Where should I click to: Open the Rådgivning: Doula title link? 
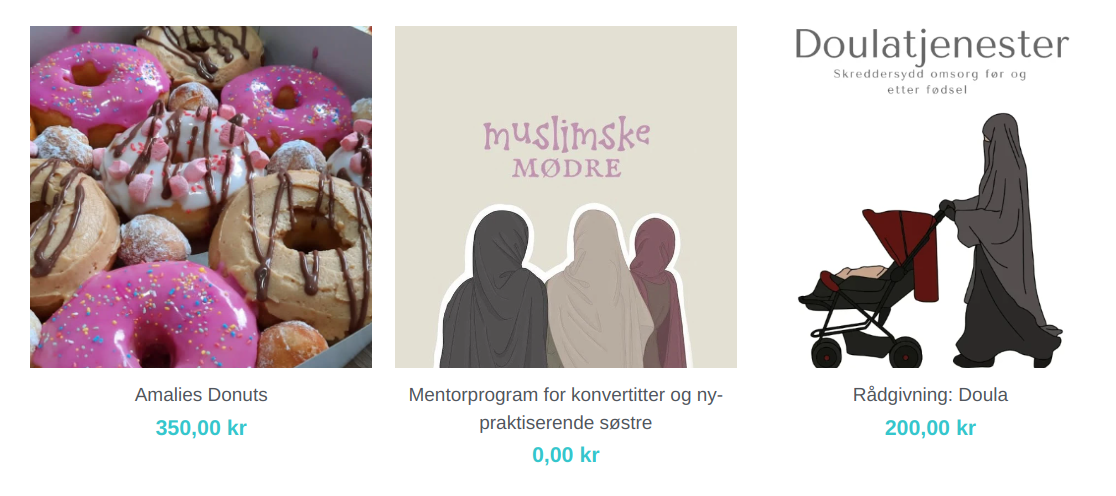click(x=930, y=395)
